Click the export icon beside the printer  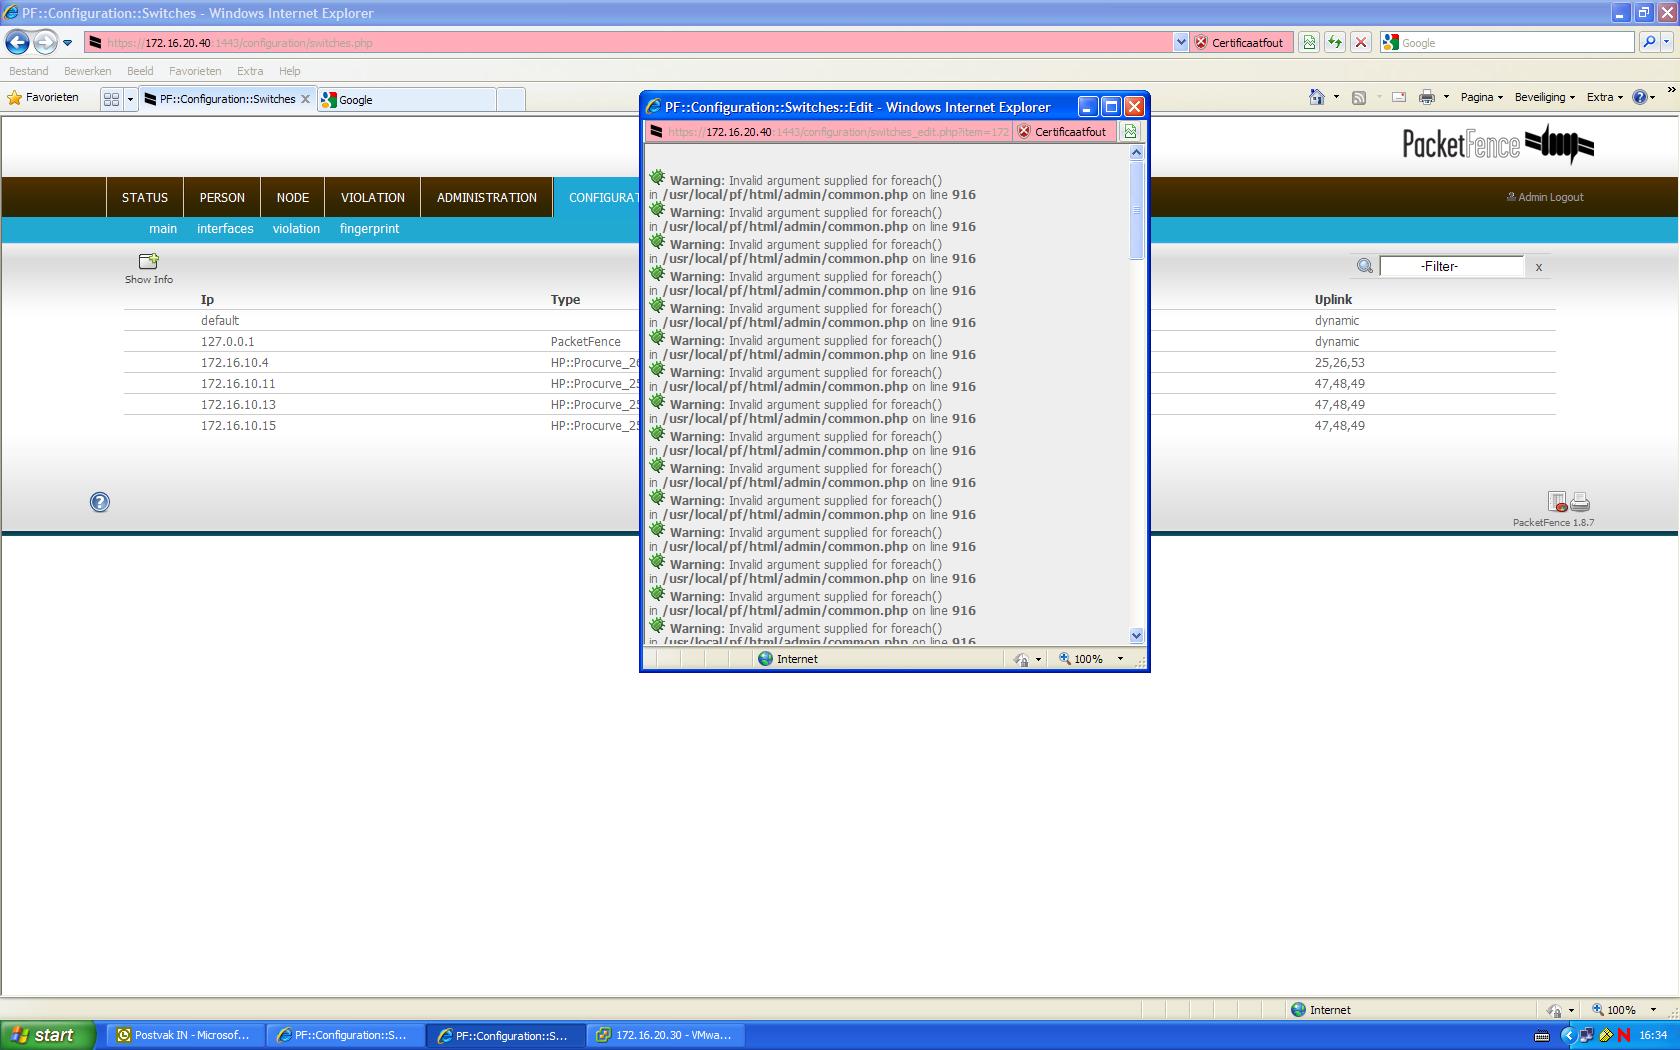pos(1557,502)
